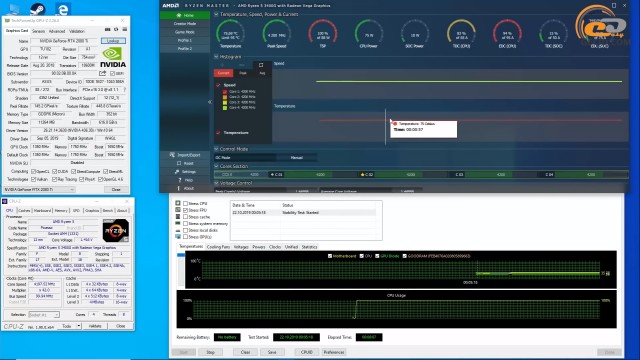
Task: Click GPU-Z refresh icon
Action: point(116,29)
